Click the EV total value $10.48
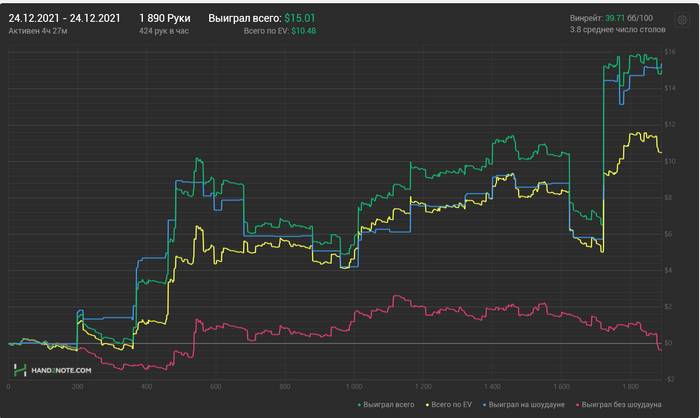This screenshot has width=700, height=418. point(304,31)
